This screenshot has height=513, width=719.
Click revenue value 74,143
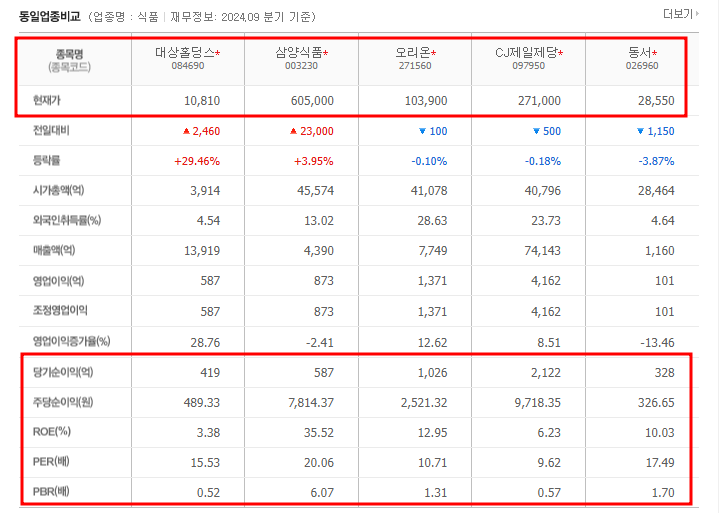(x=543, y=251)
